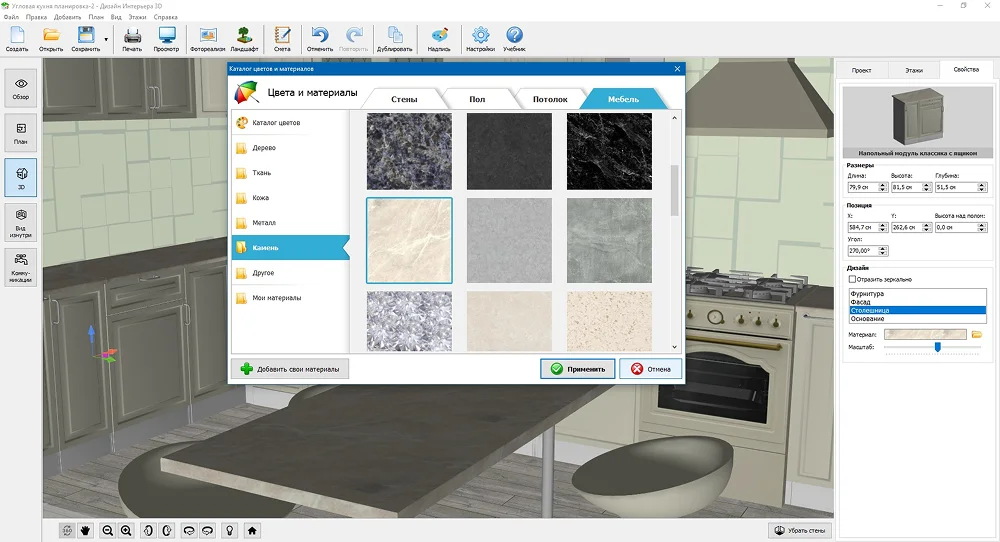Click the Фотореализм toolbar icon
1000x542 pixels.
[209, 39]
